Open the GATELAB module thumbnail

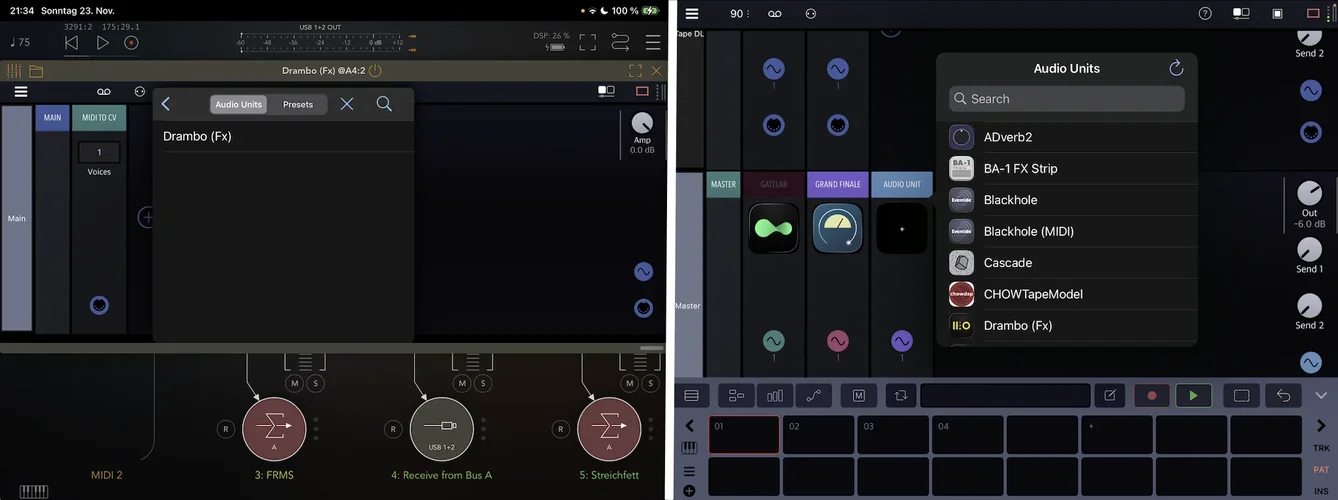pos(773,228)
